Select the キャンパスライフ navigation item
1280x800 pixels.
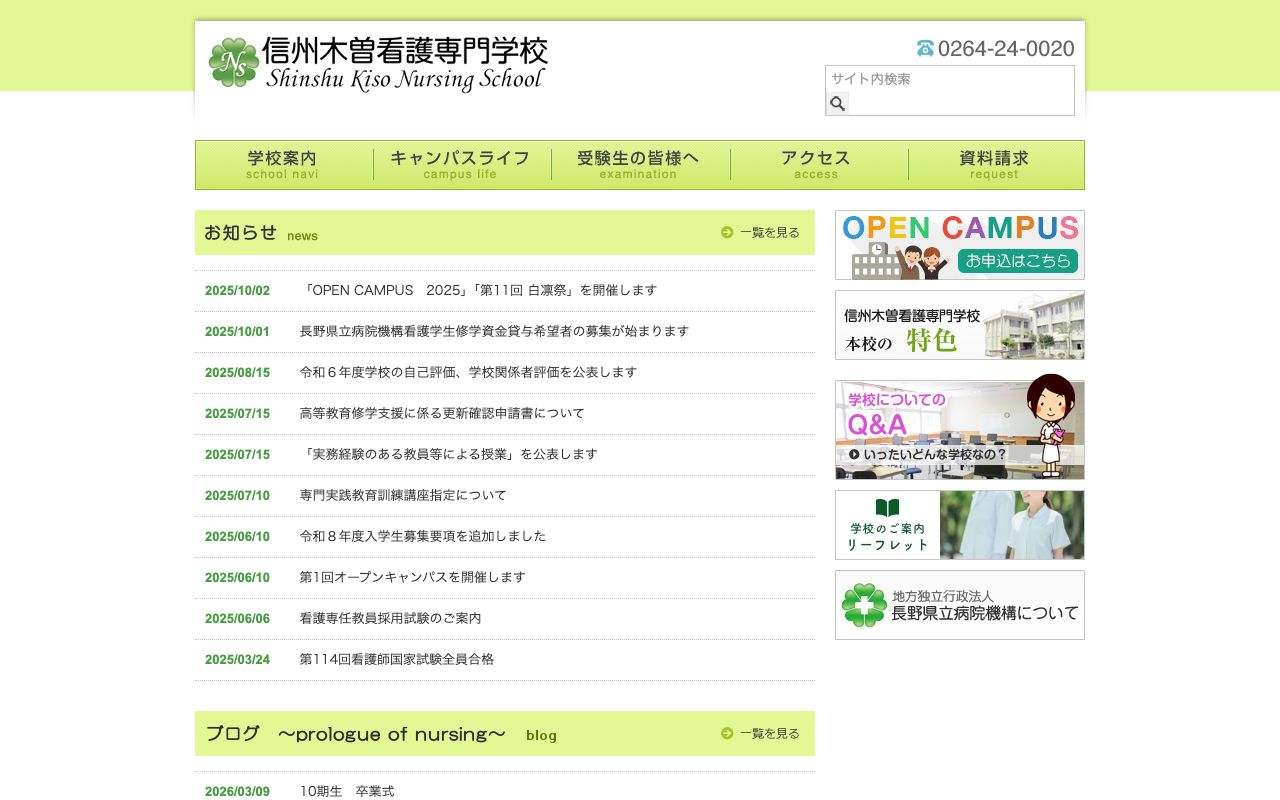coord(461,164)
